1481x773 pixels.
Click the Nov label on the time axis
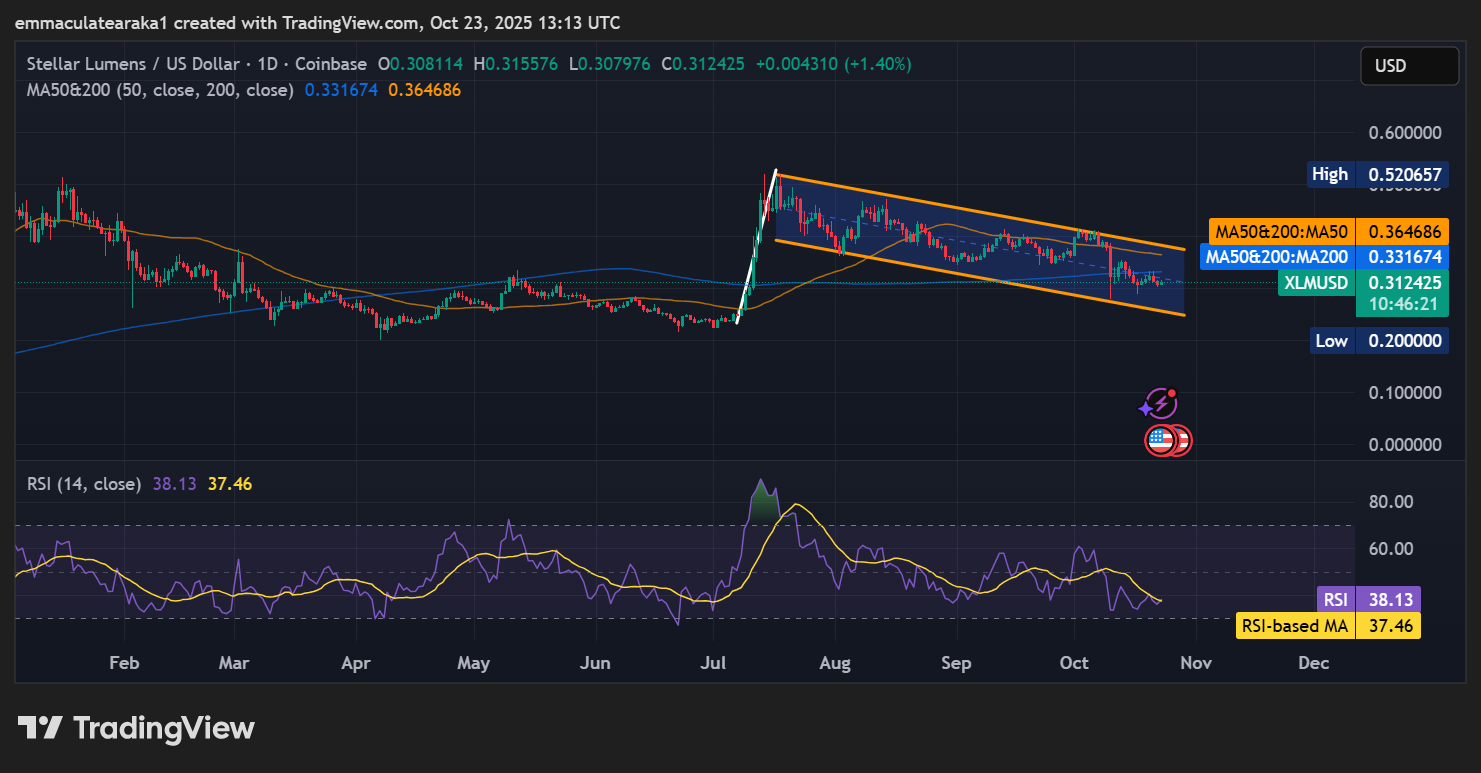click(1196, 663)
